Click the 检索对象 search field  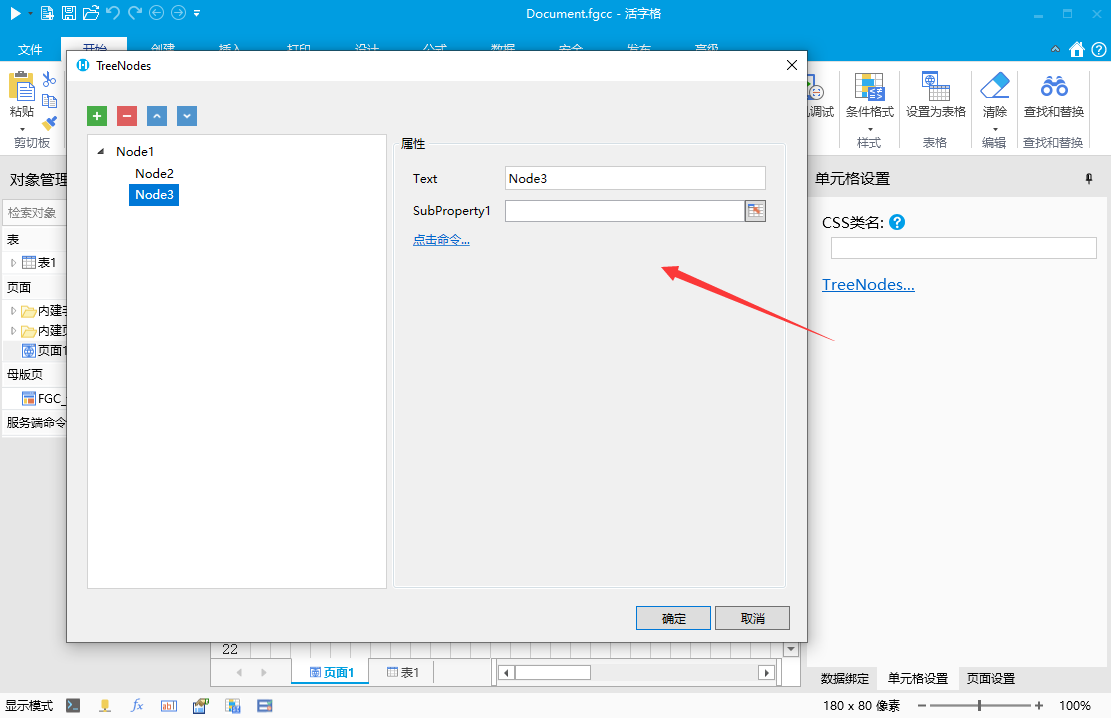[35, 213]
